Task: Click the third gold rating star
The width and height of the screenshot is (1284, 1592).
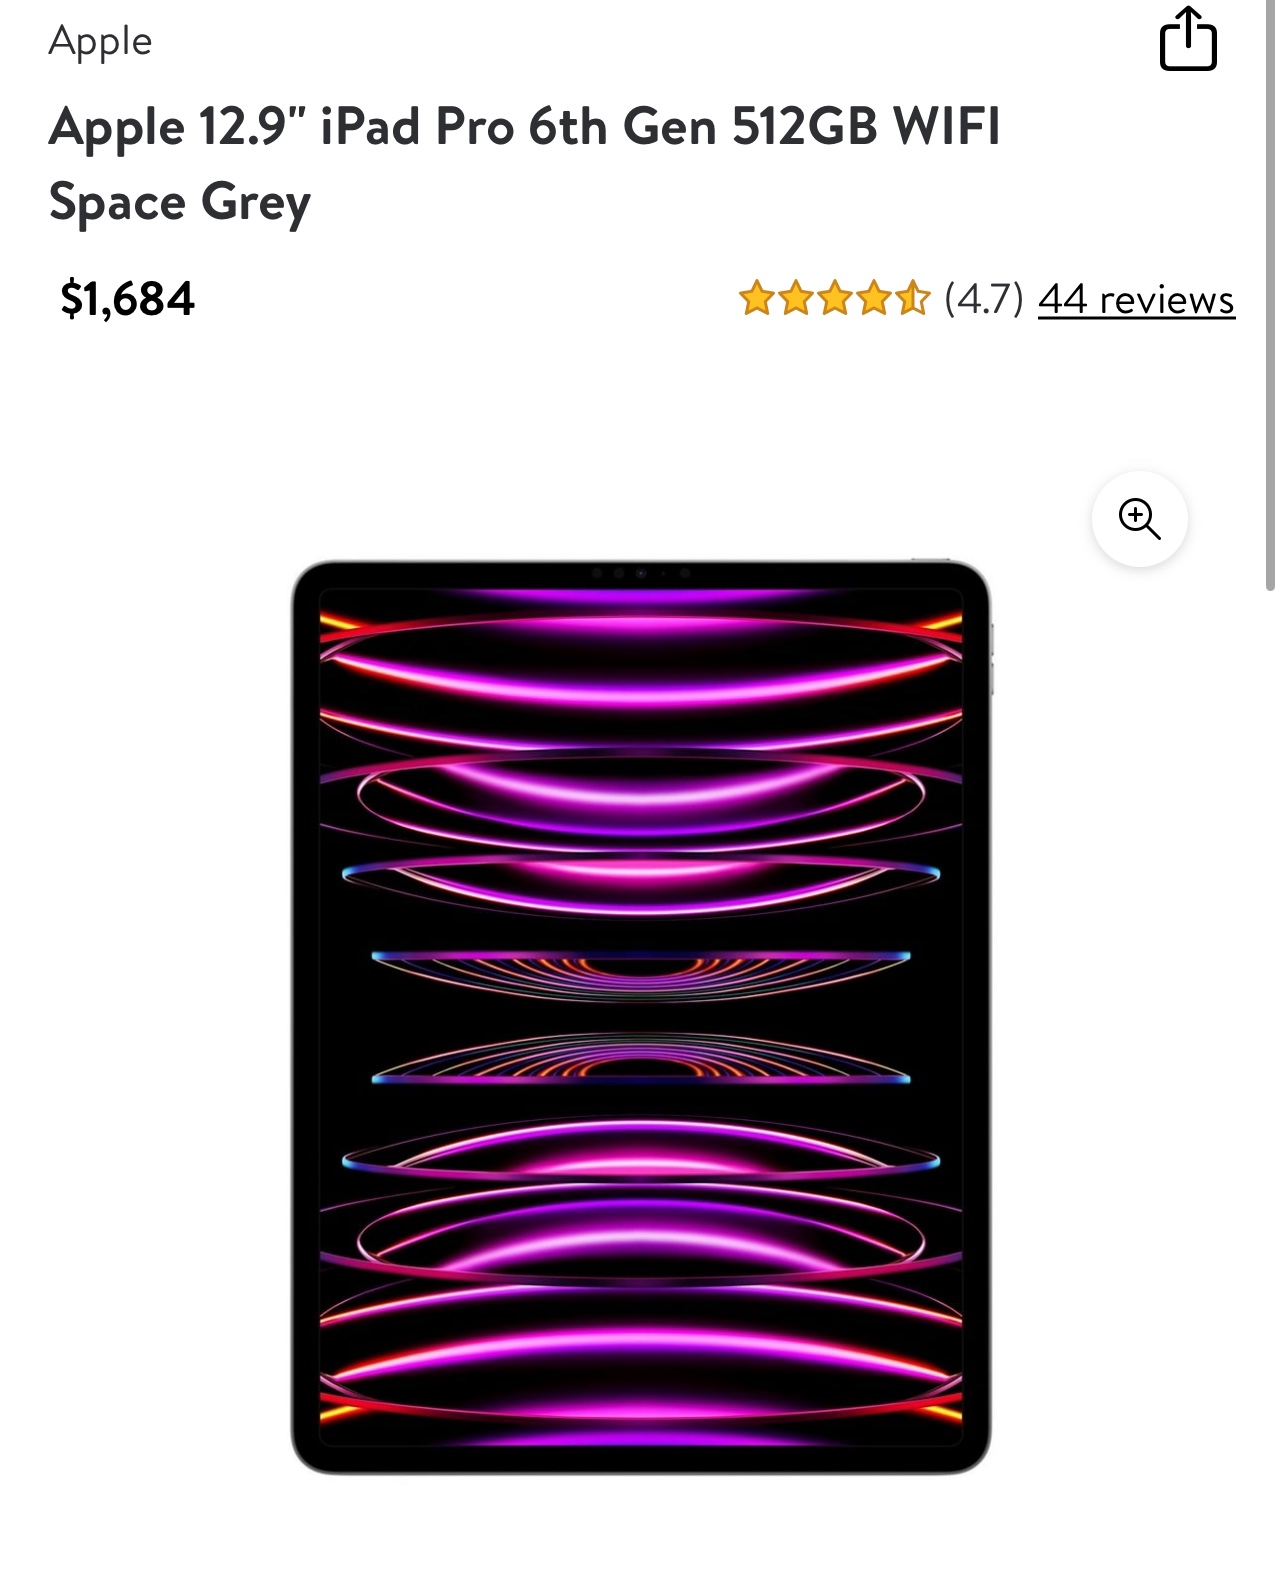Action: click(835, 298)
